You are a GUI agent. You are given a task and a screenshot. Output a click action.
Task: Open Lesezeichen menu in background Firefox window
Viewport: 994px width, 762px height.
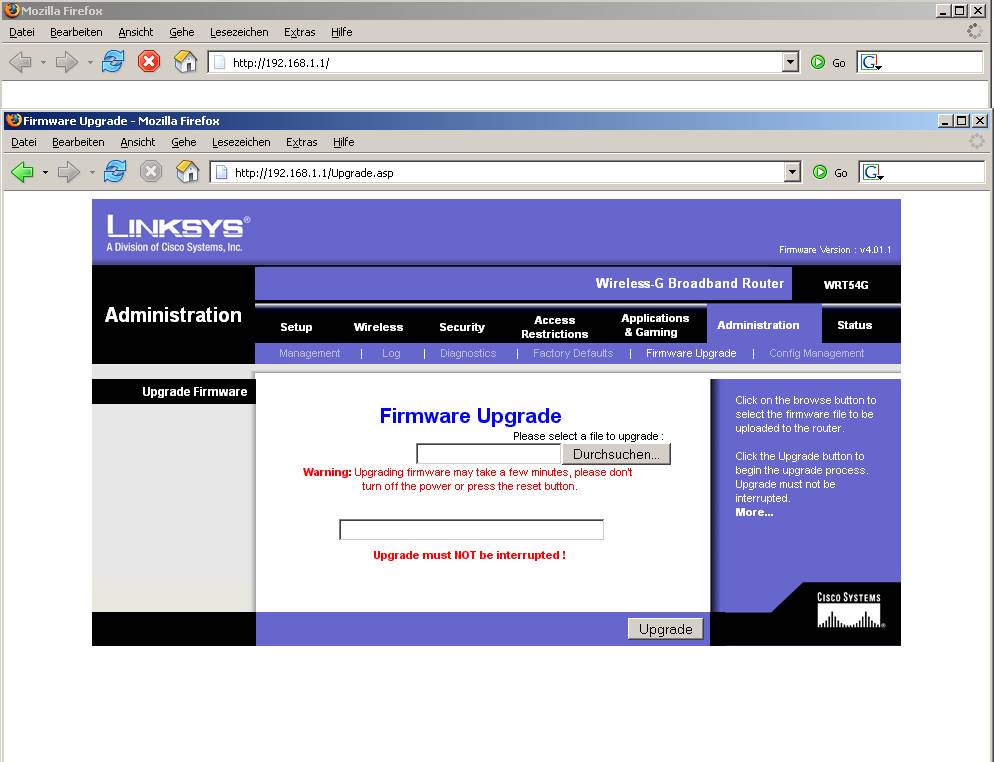[239, 32]
